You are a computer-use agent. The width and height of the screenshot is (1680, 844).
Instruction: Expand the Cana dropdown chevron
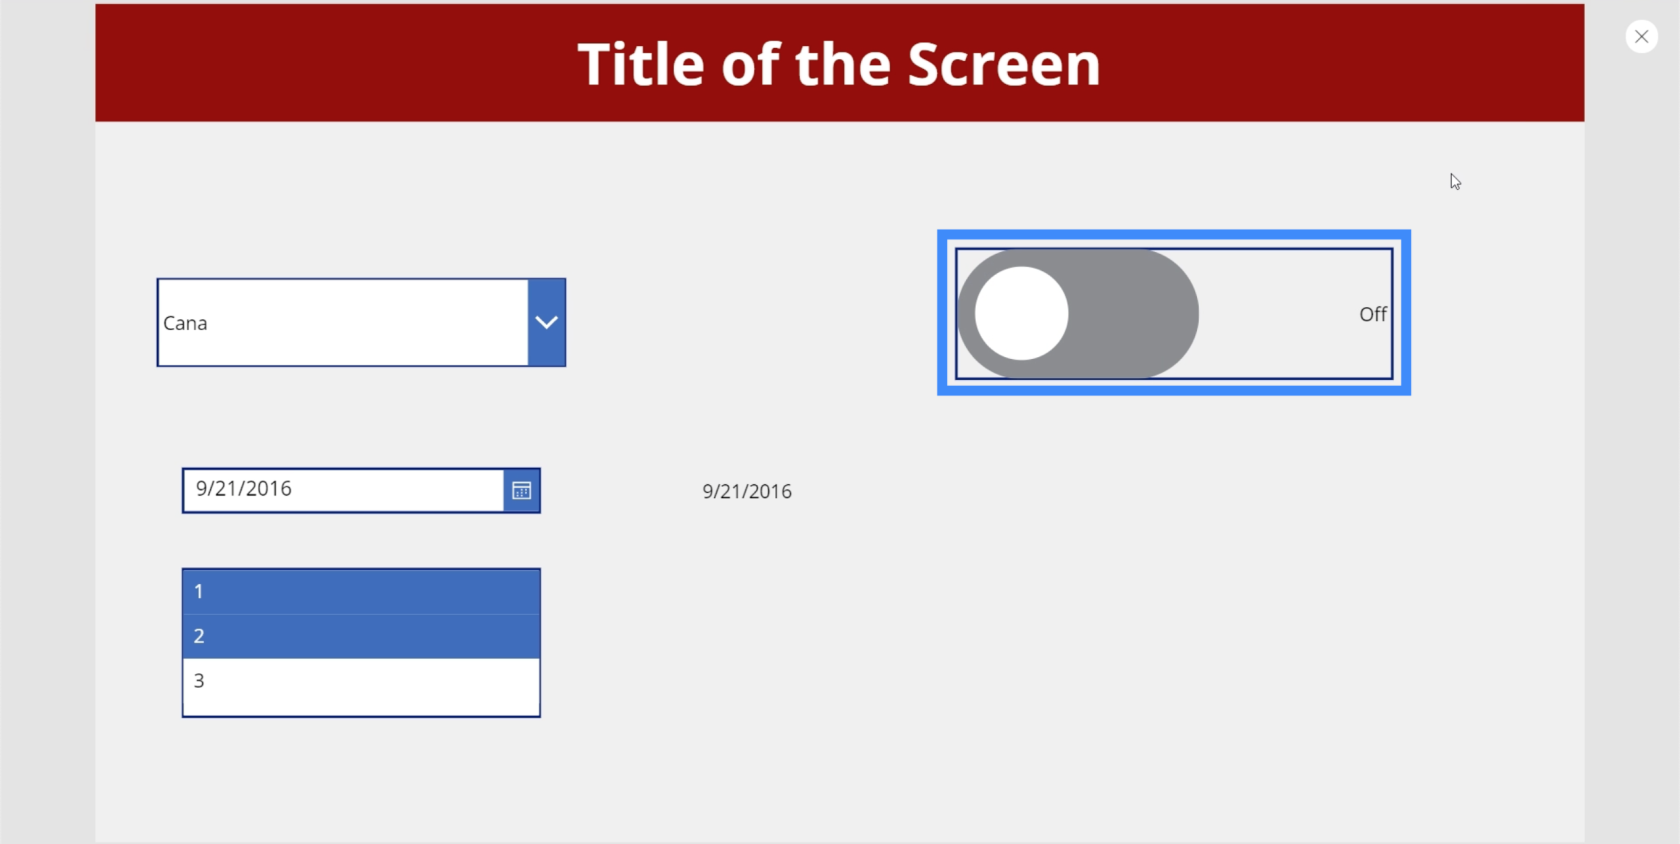pyautogui.click(x=546, y=322)
